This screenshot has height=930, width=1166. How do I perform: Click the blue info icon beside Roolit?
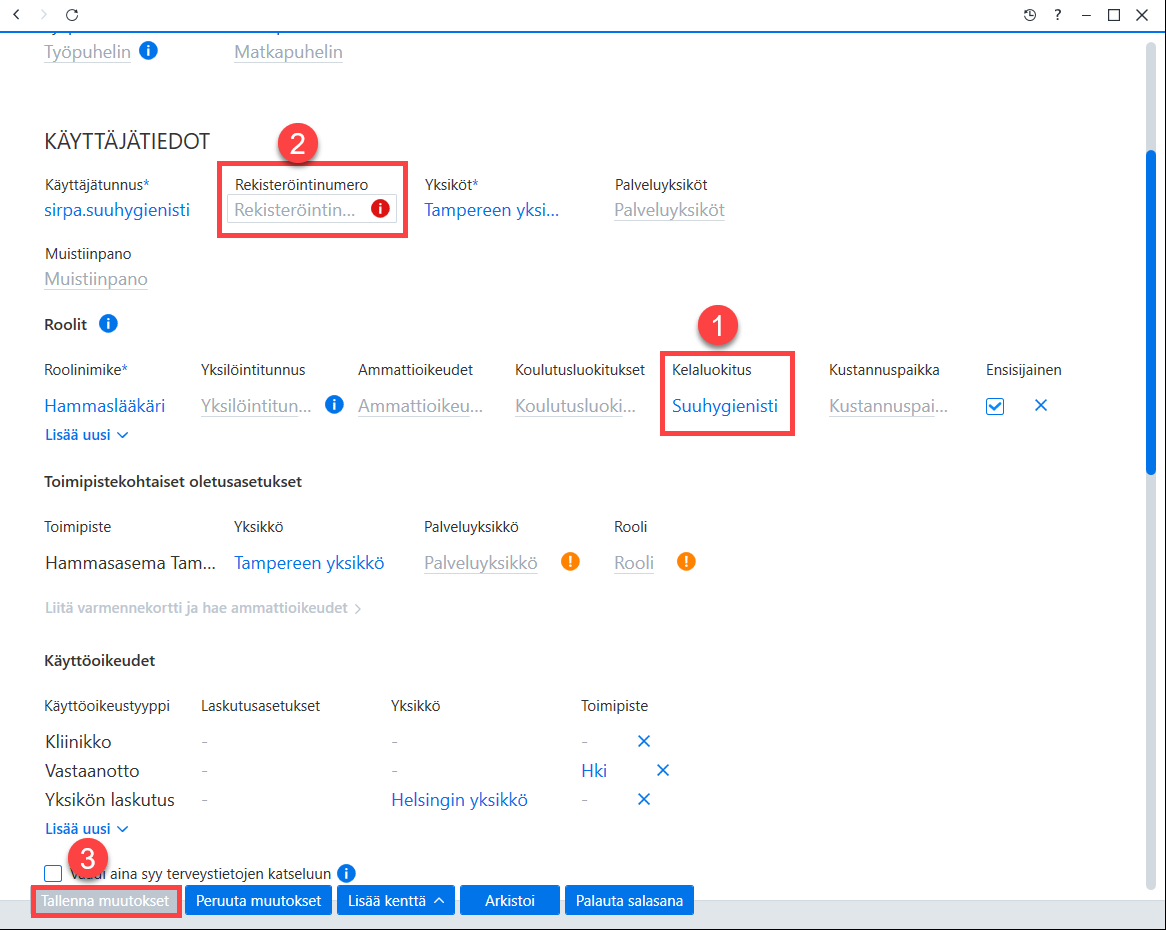[109, 324]
